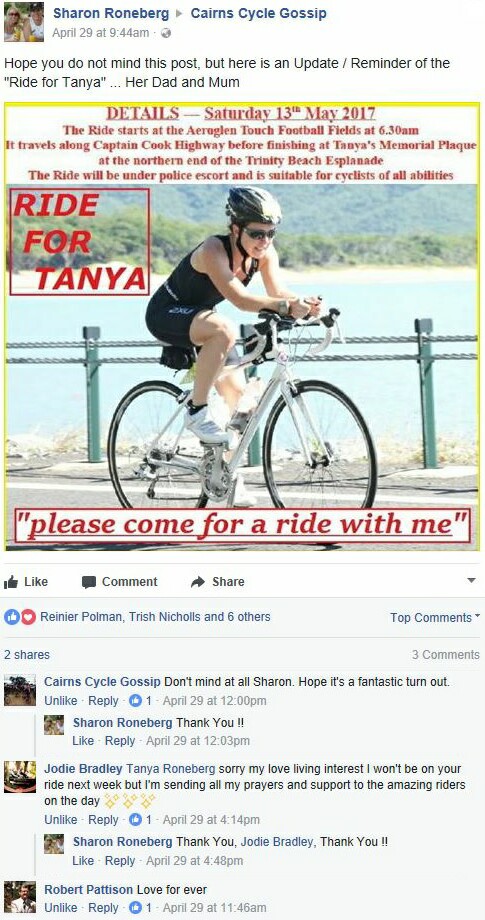
Task: Click the Comment speech bubble icon
Action: pyautogui.click(x=89, y=582)
